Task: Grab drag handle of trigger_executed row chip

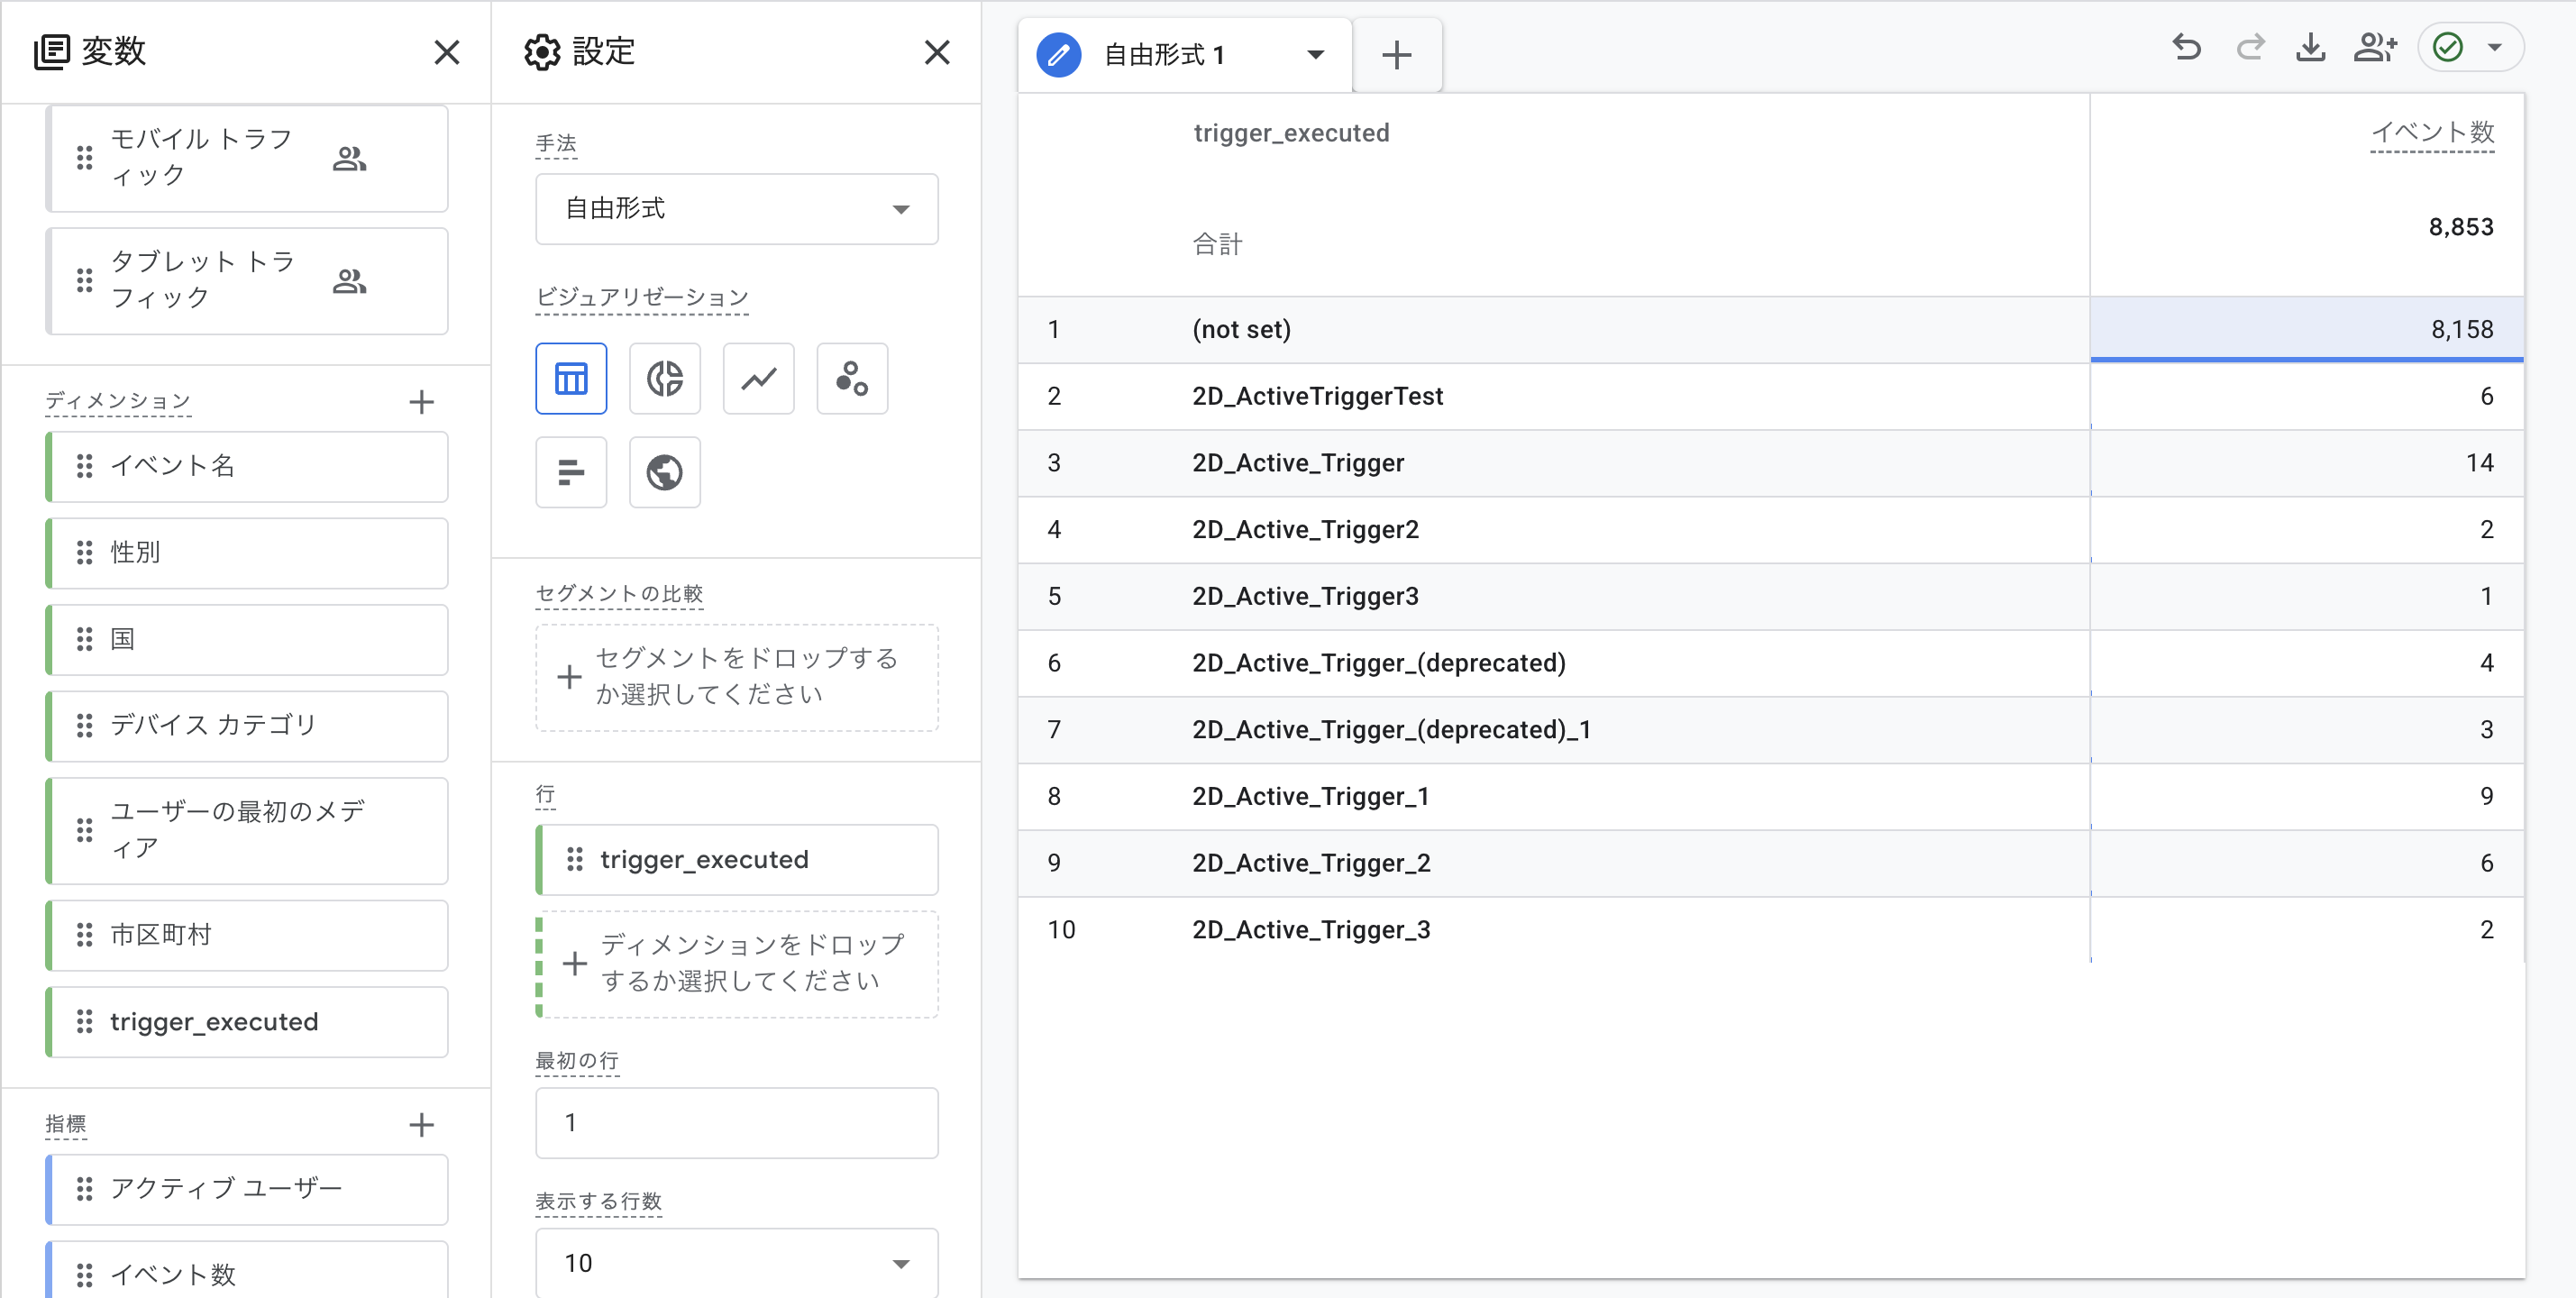Action: pos(575,859)
